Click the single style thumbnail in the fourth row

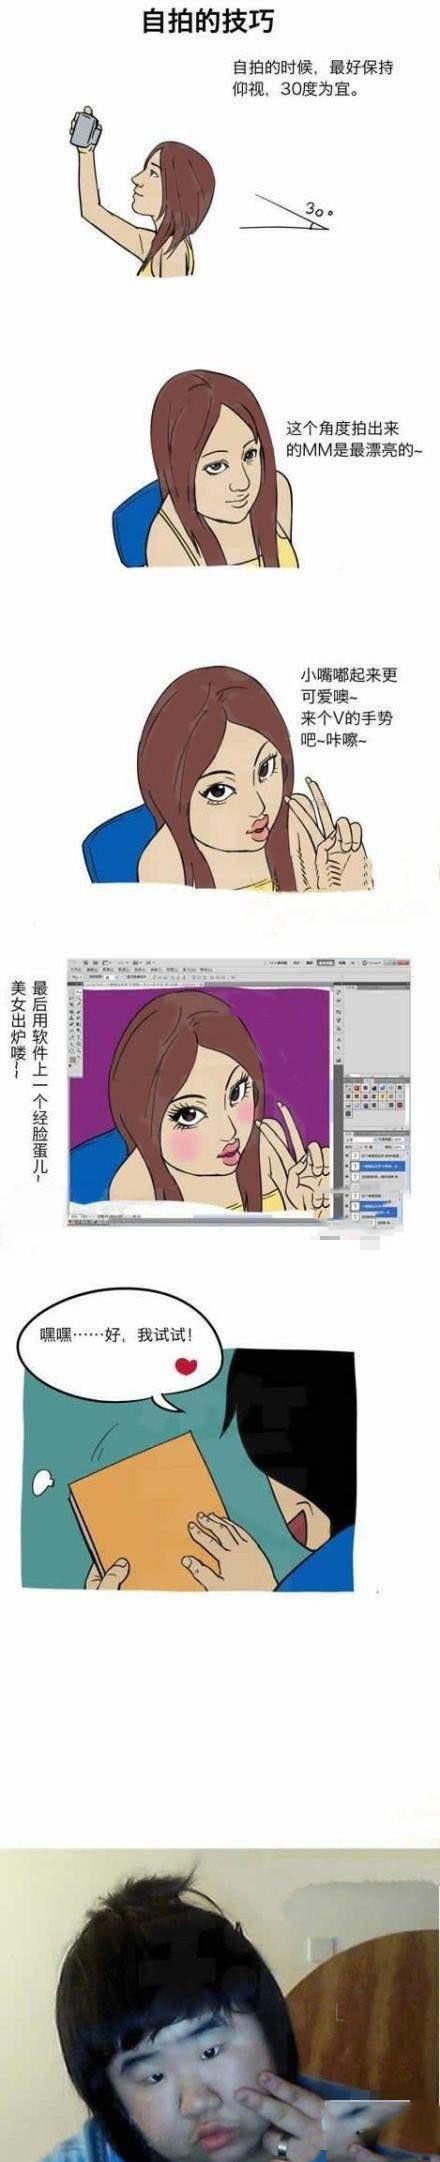tap(348, 1113)
